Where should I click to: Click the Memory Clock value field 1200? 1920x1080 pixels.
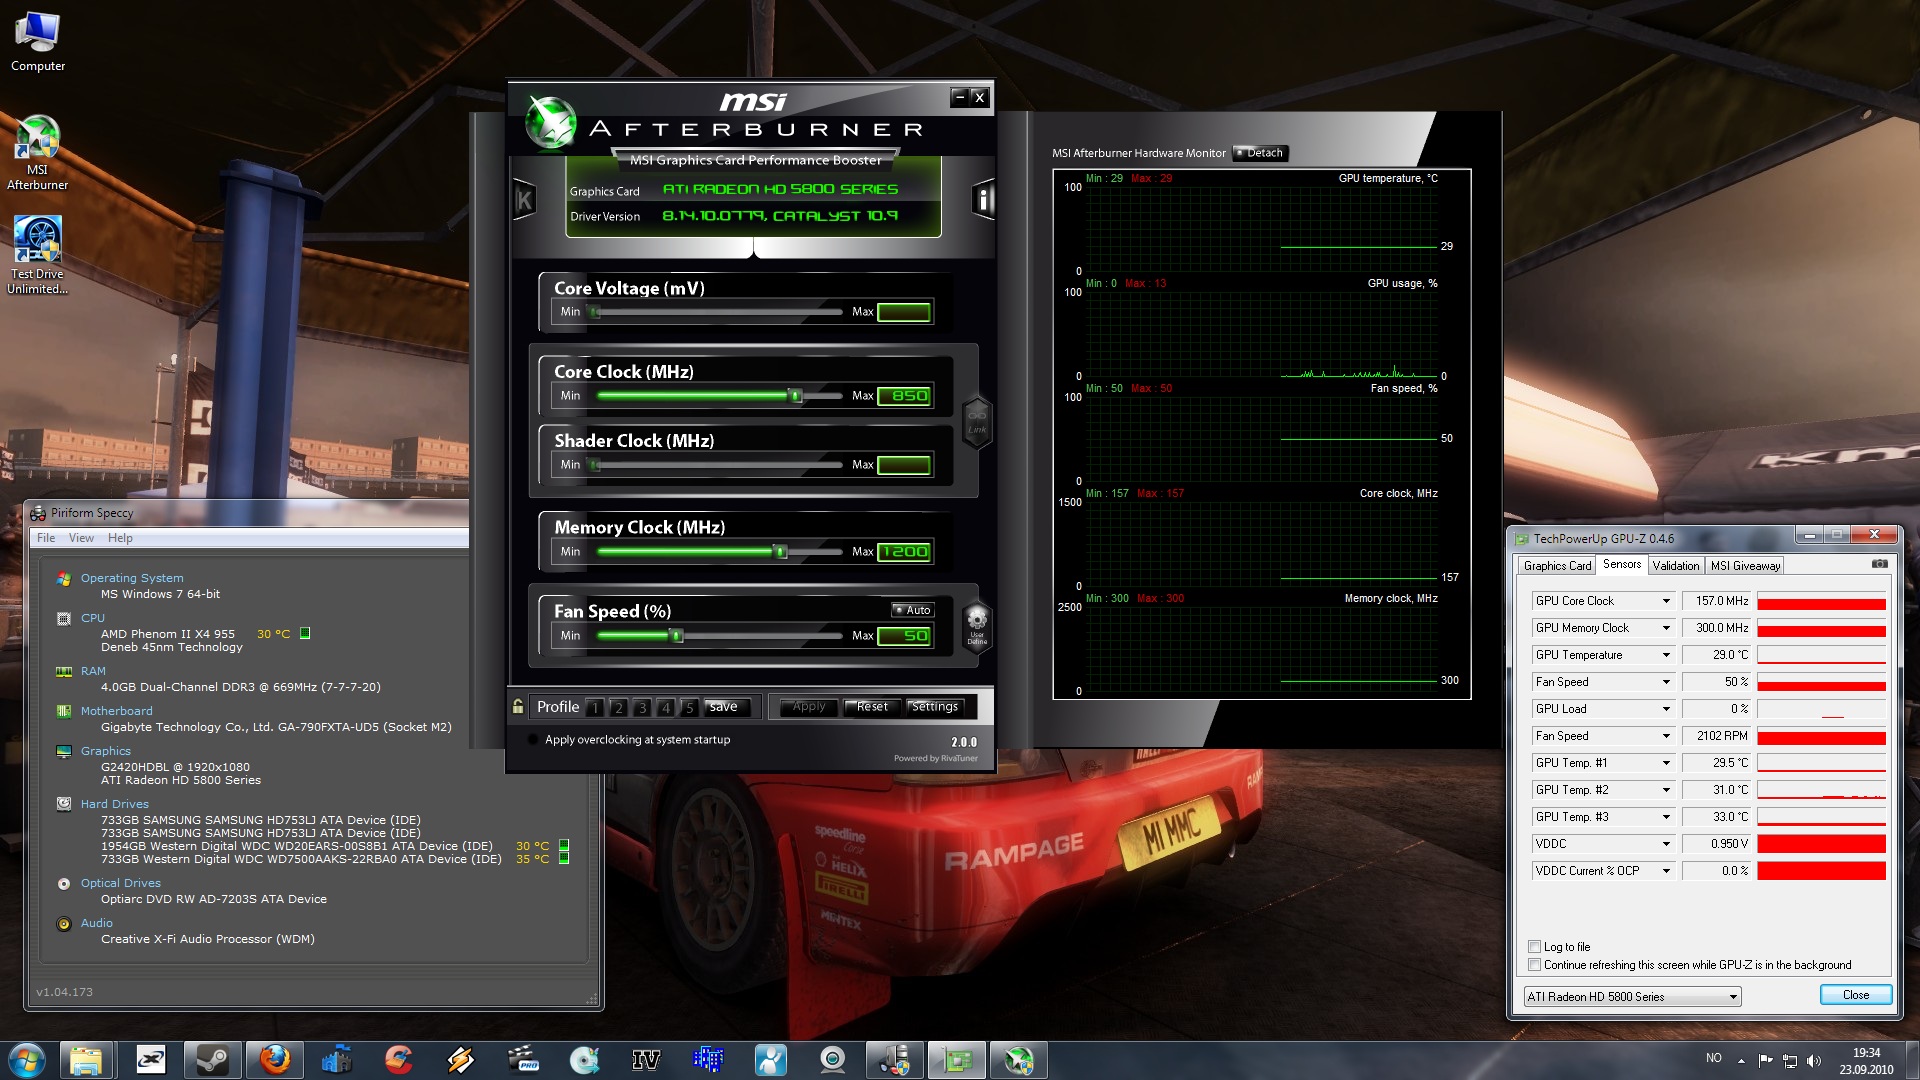905,552
